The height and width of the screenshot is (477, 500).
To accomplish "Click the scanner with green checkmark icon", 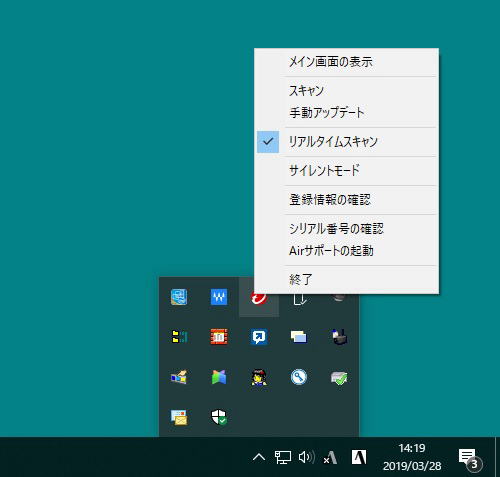I will click(339, 378).
